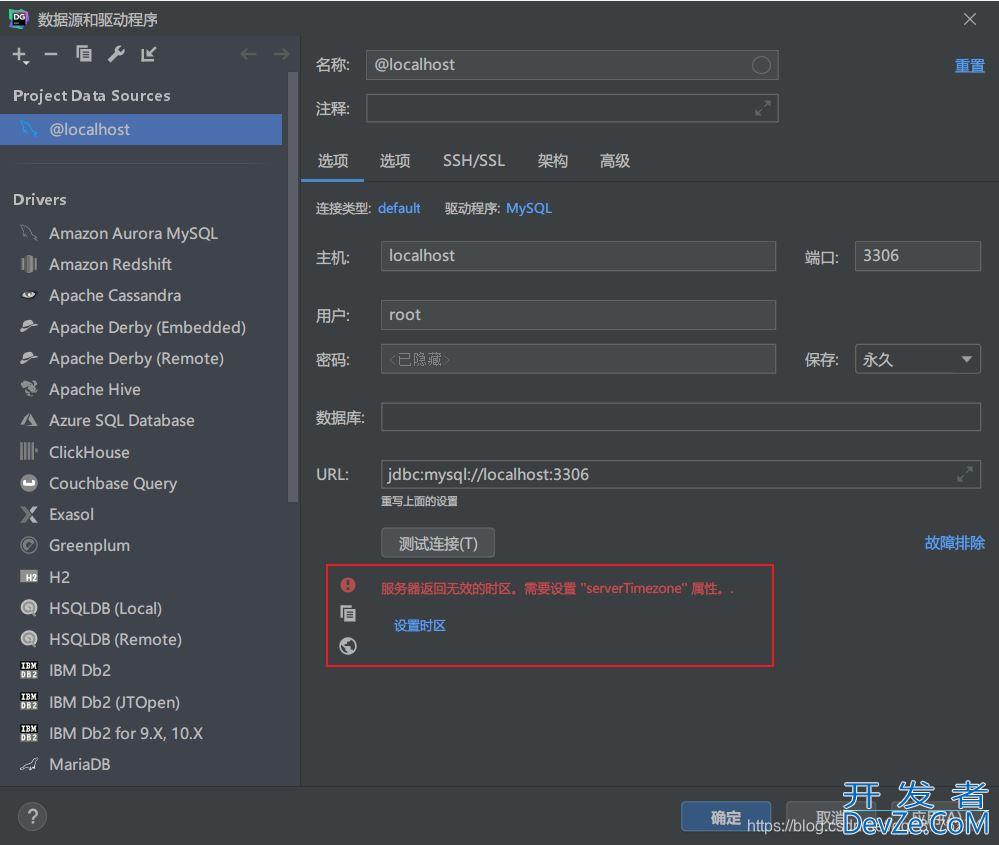999x845 pixels.
Task: Click in the 名称 name field
Action: [572, 65]
